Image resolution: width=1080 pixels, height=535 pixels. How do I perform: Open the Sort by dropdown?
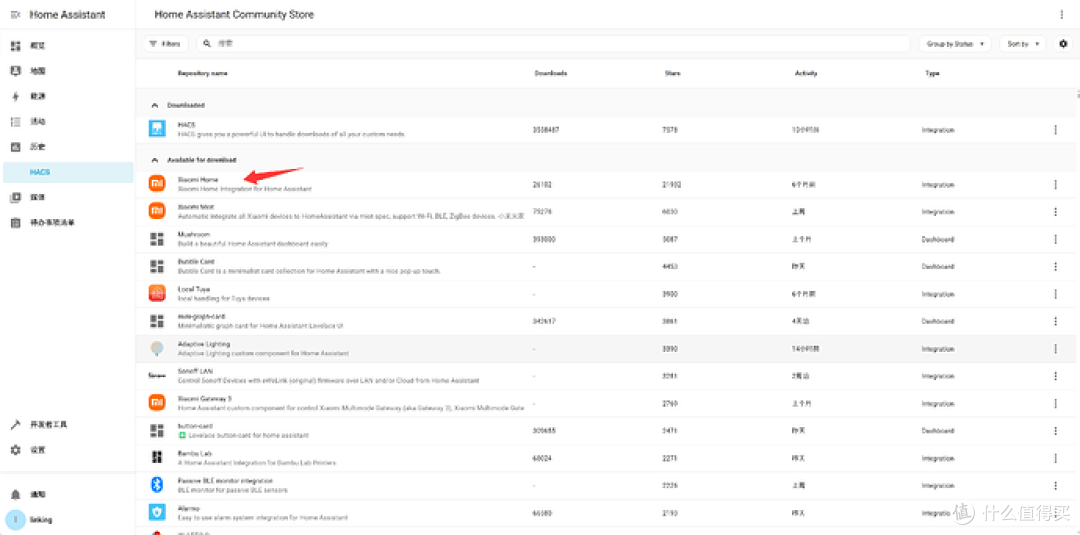click(x=1022, y=44)
